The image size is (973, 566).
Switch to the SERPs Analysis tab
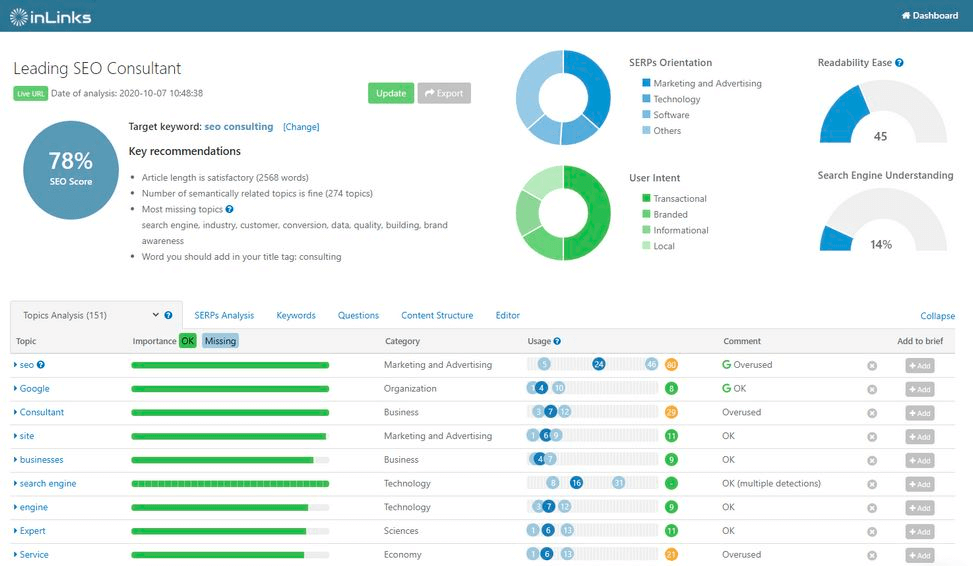[224, 316]
